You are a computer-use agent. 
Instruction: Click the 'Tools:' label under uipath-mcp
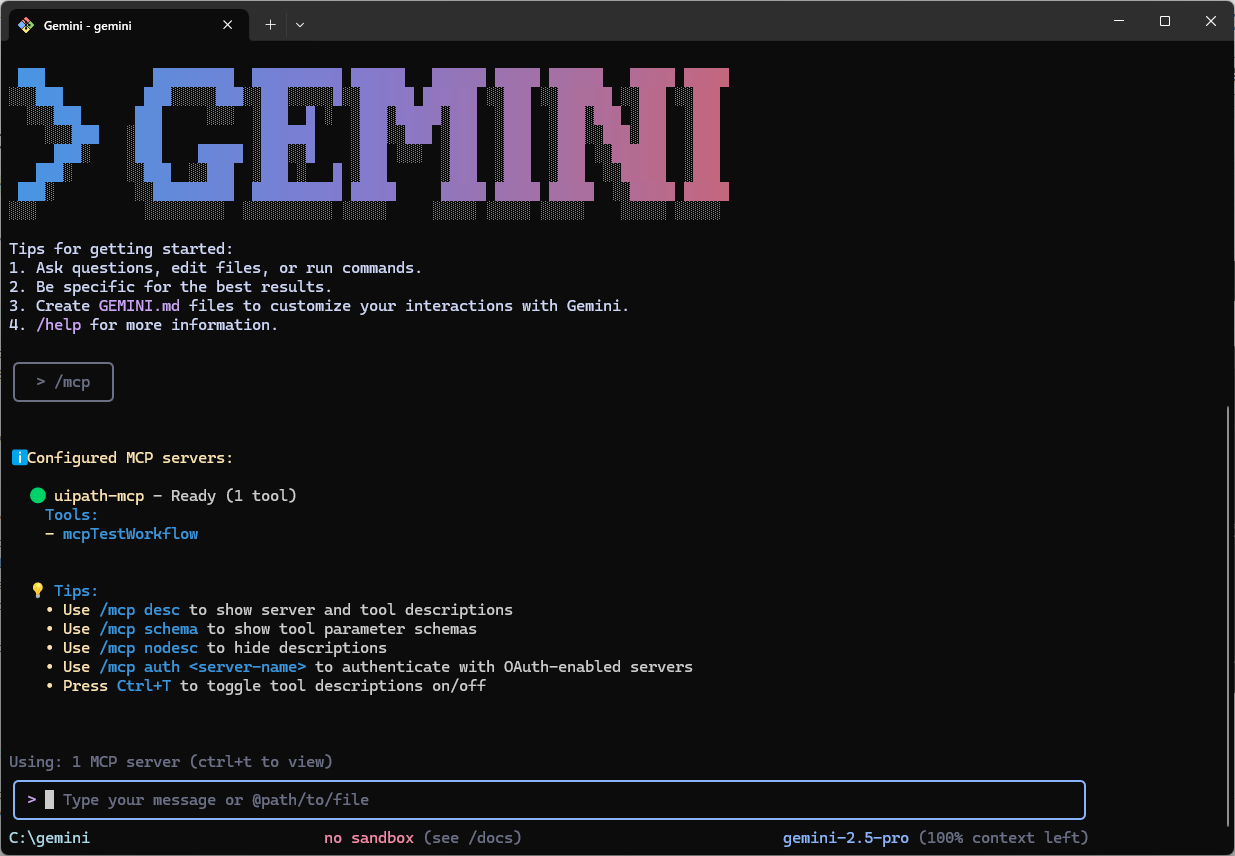[x=72, y=515]
